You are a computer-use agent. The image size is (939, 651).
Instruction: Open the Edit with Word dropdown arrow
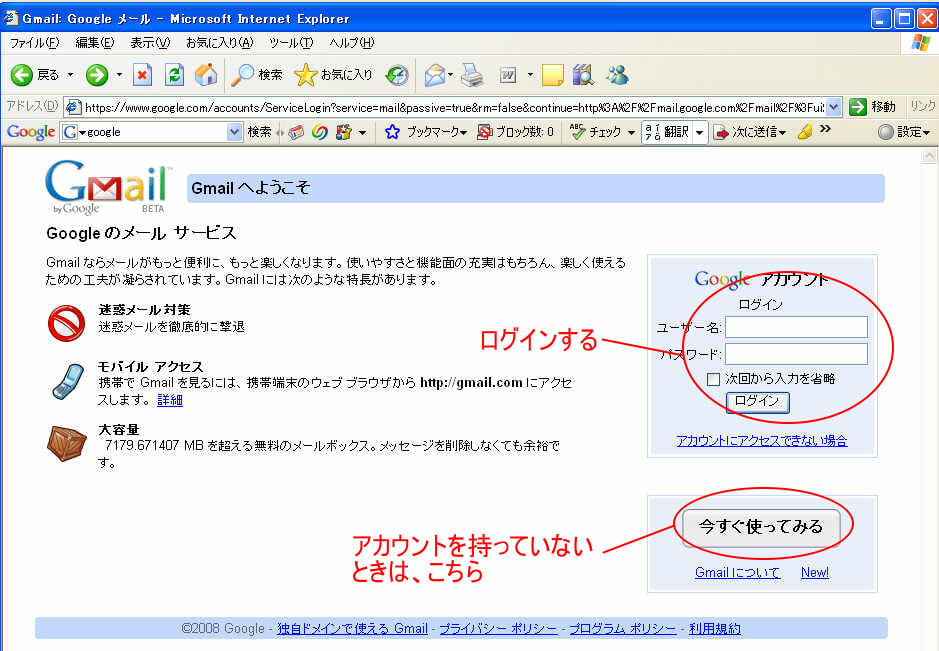tap(529, 75)
